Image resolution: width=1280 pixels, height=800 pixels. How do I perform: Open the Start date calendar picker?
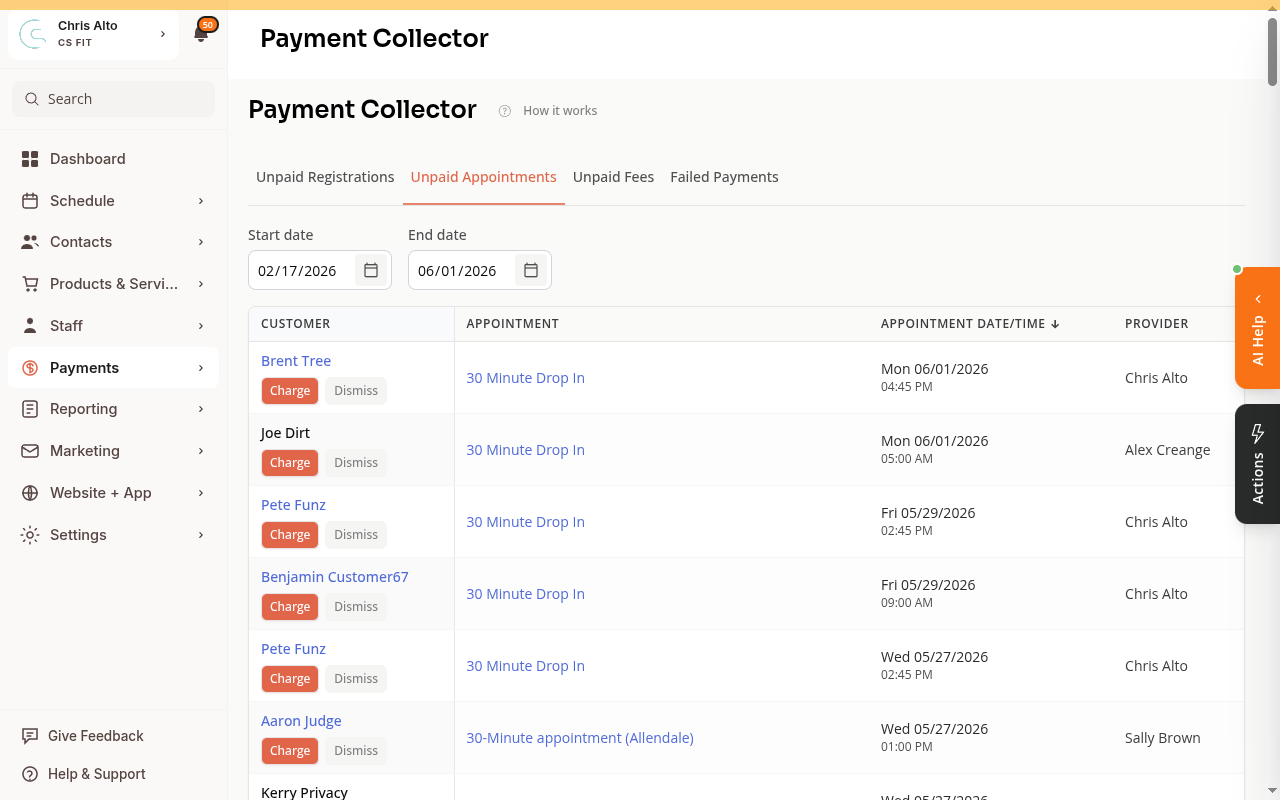[371, 270]
